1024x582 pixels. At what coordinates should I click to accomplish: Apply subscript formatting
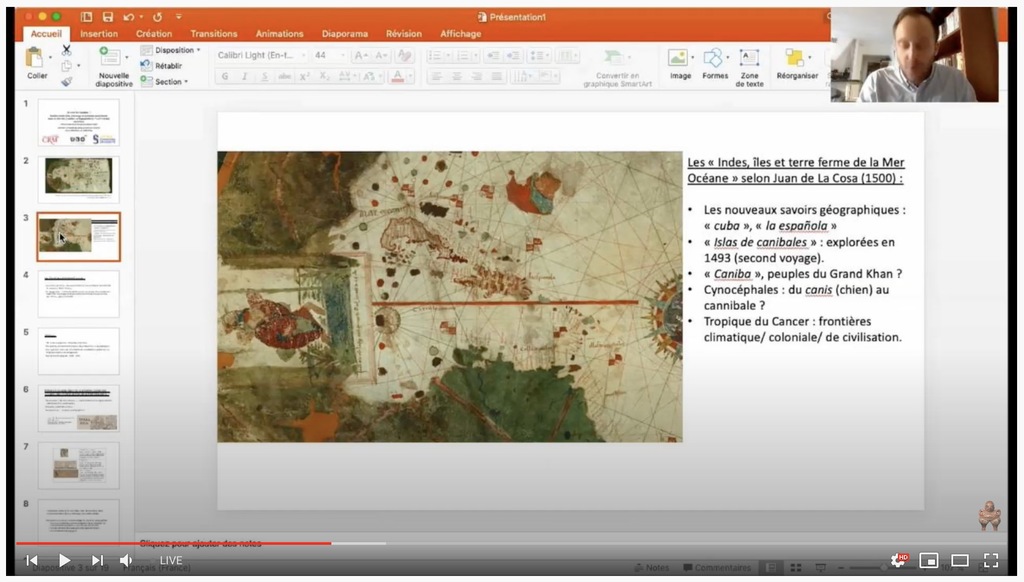(325, 76)
